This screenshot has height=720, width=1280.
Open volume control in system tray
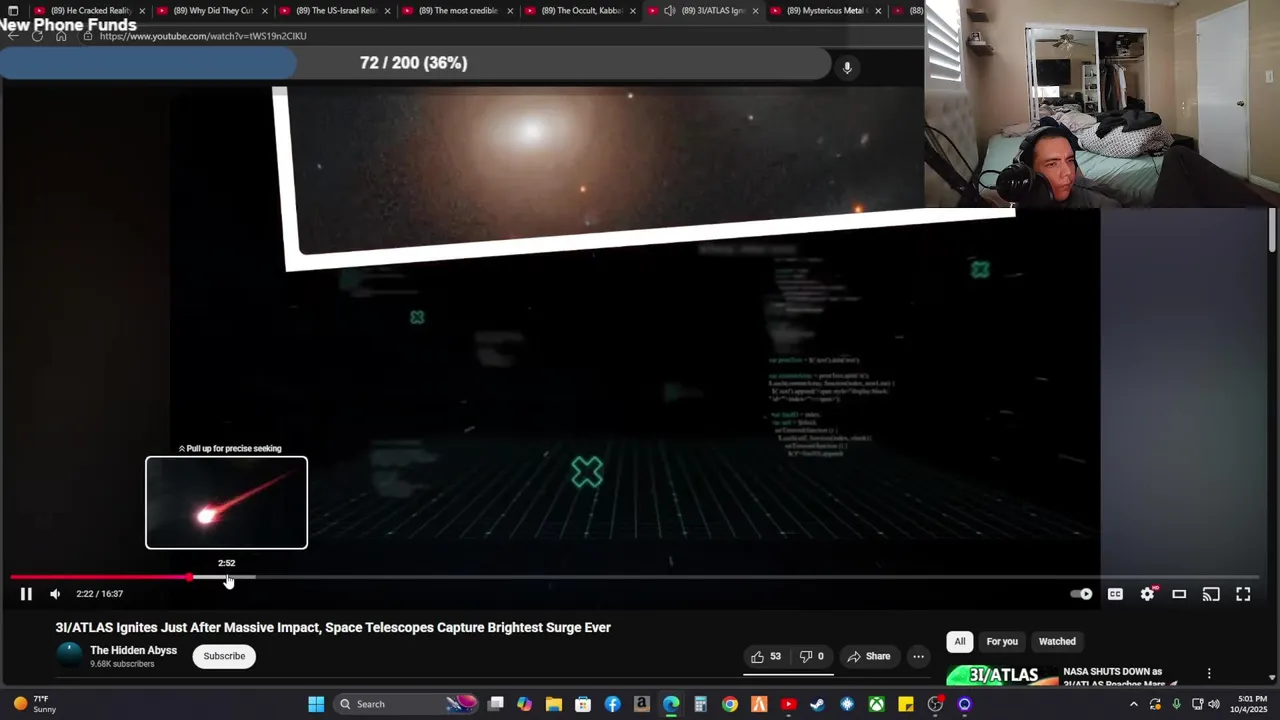click(x=1214, y=704)
